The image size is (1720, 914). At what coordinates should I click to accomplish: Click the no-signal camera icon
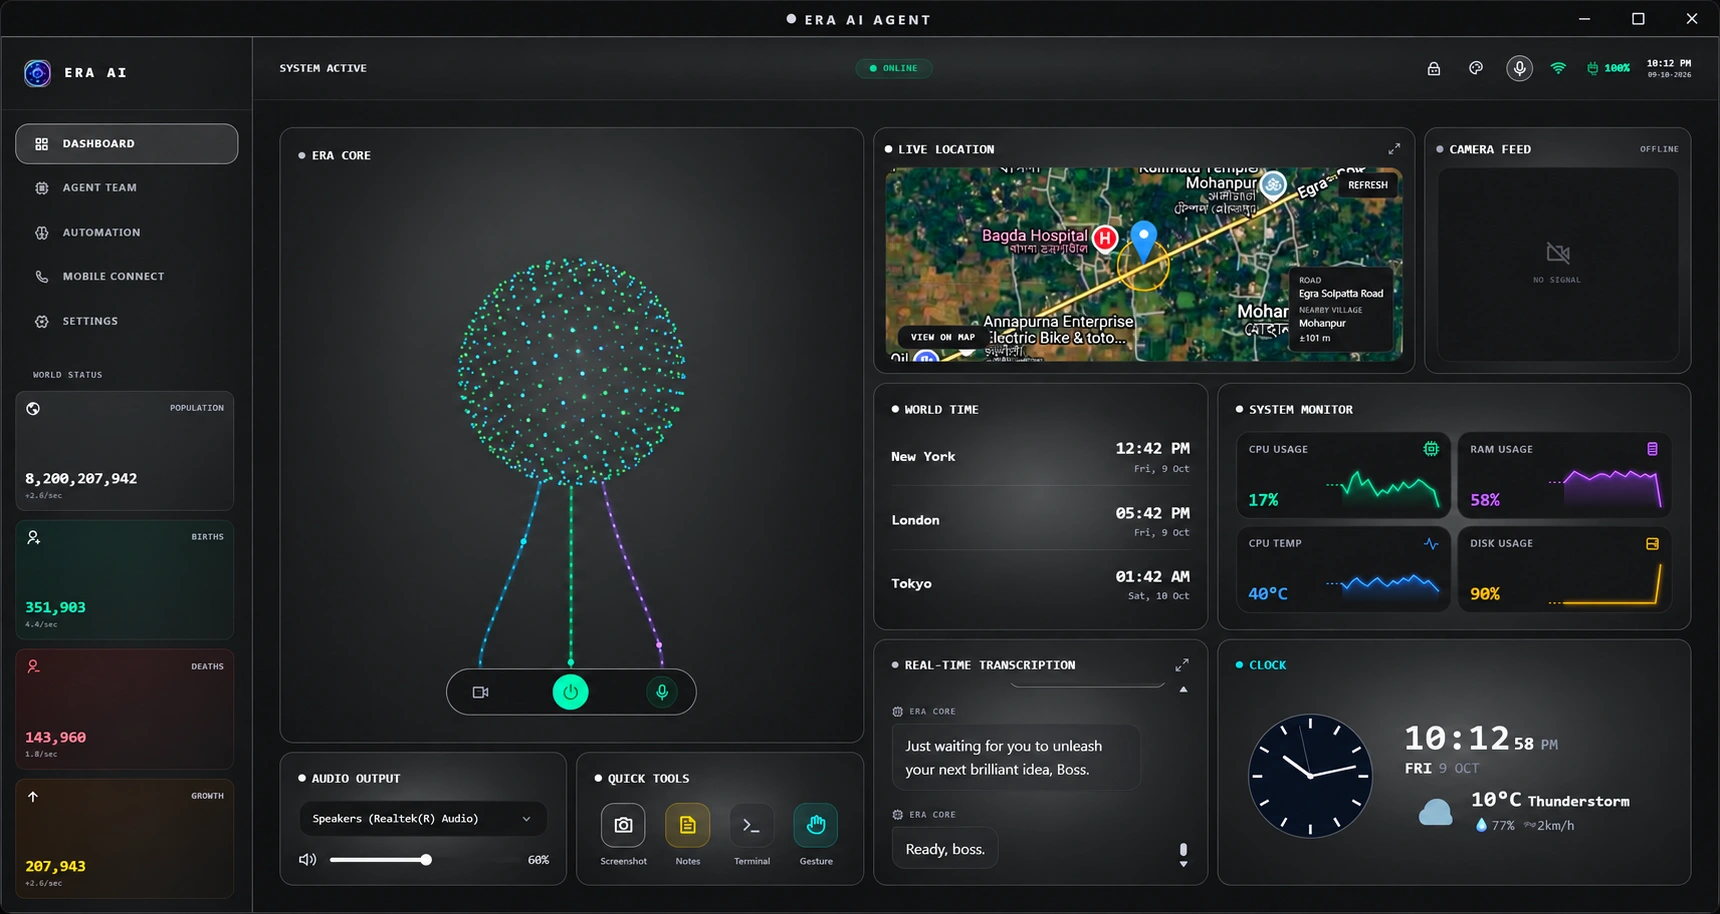click(x=1557, y=252)
